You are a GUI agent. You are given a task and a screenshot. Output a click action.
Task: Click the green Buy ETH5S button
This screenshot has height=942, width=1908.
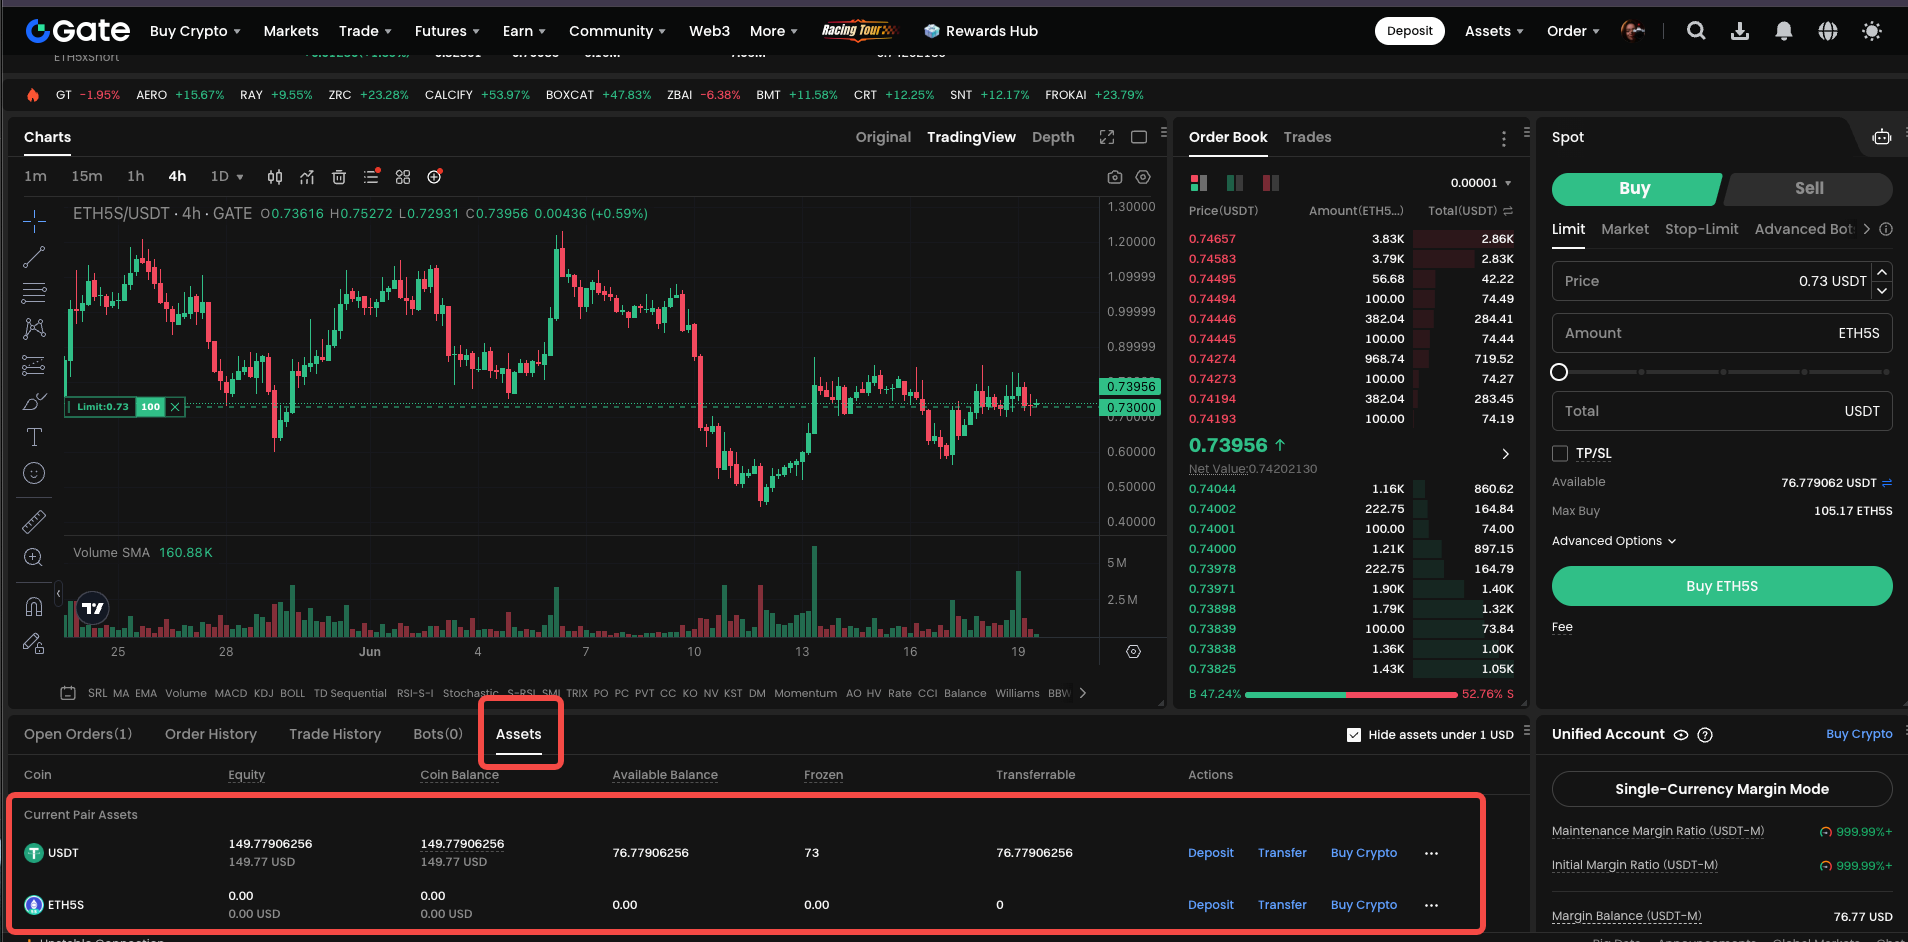tap(1721, 586)
